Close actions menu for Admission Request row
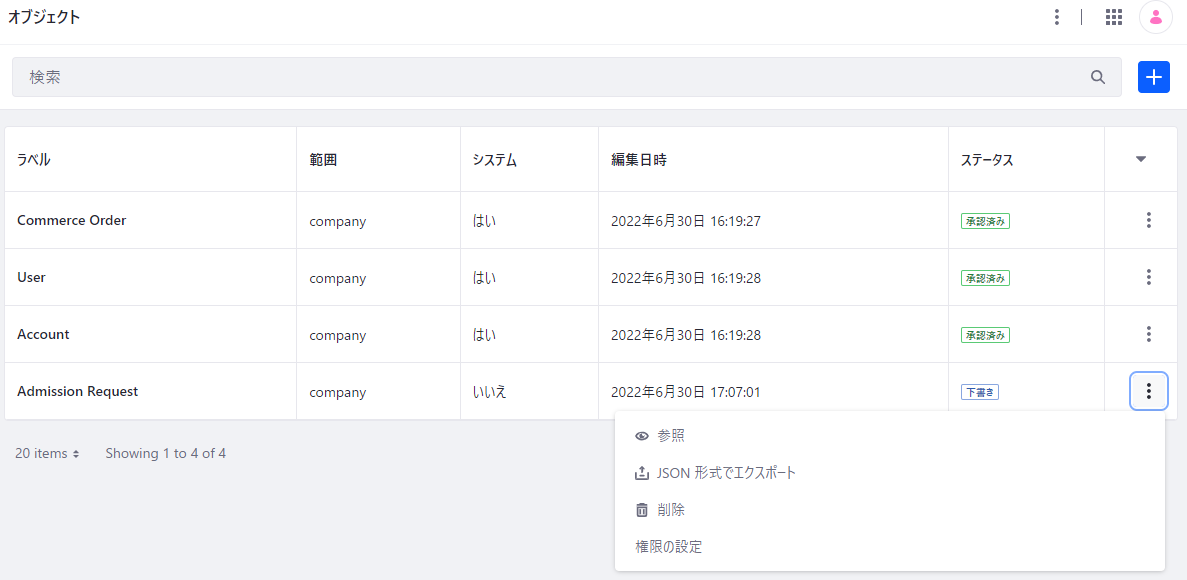1187x580 pixels. pos(1148,391)
